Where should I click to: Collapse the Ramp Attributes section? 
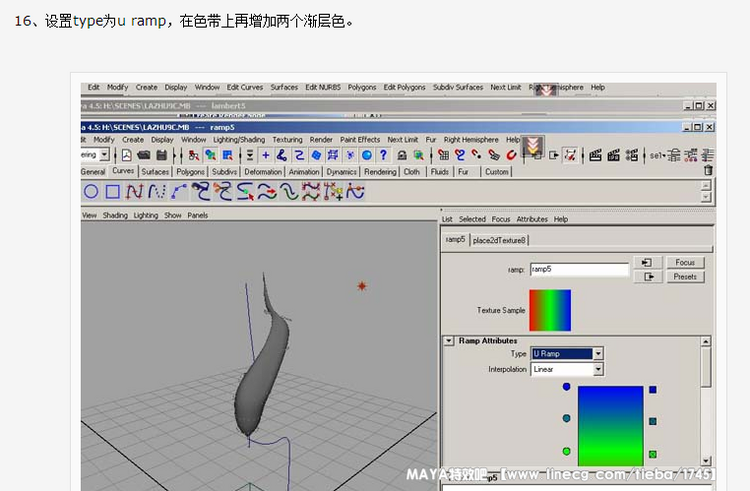click(449, 341)
